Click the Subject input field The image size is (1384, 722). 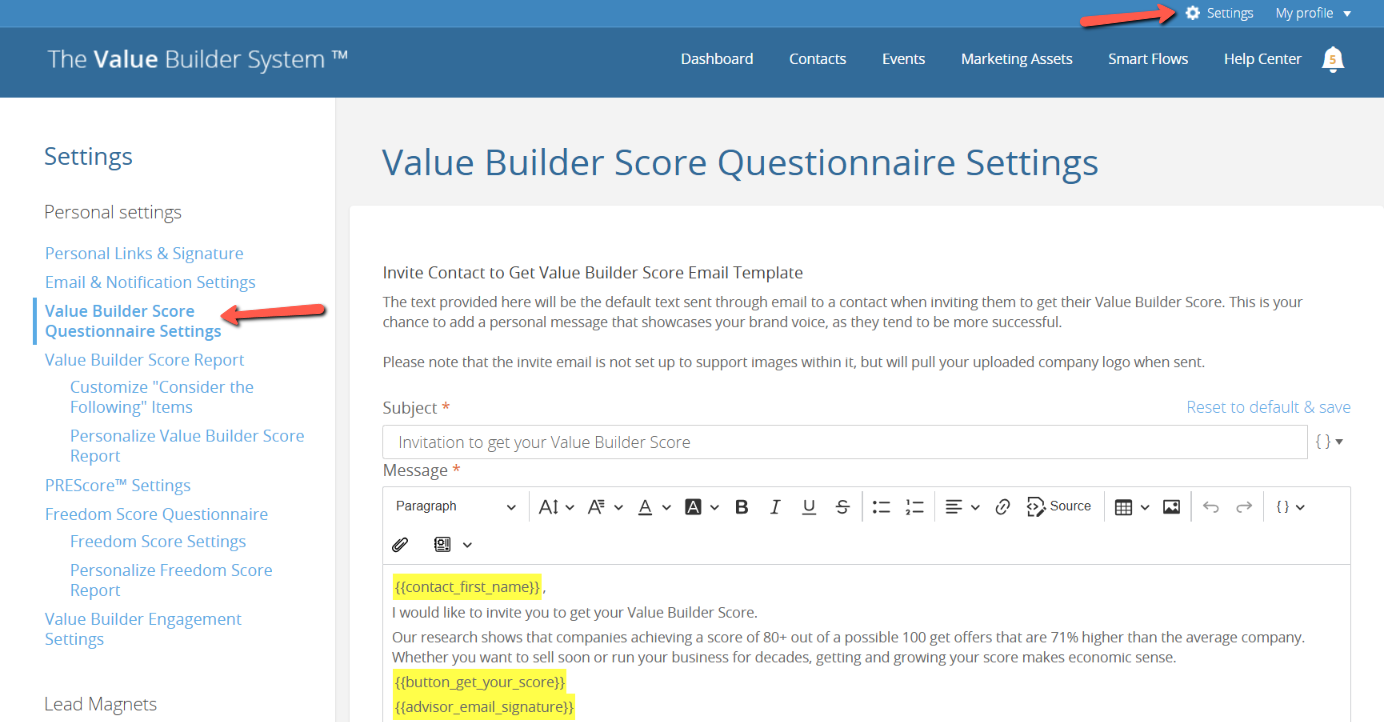click(844, 442)
